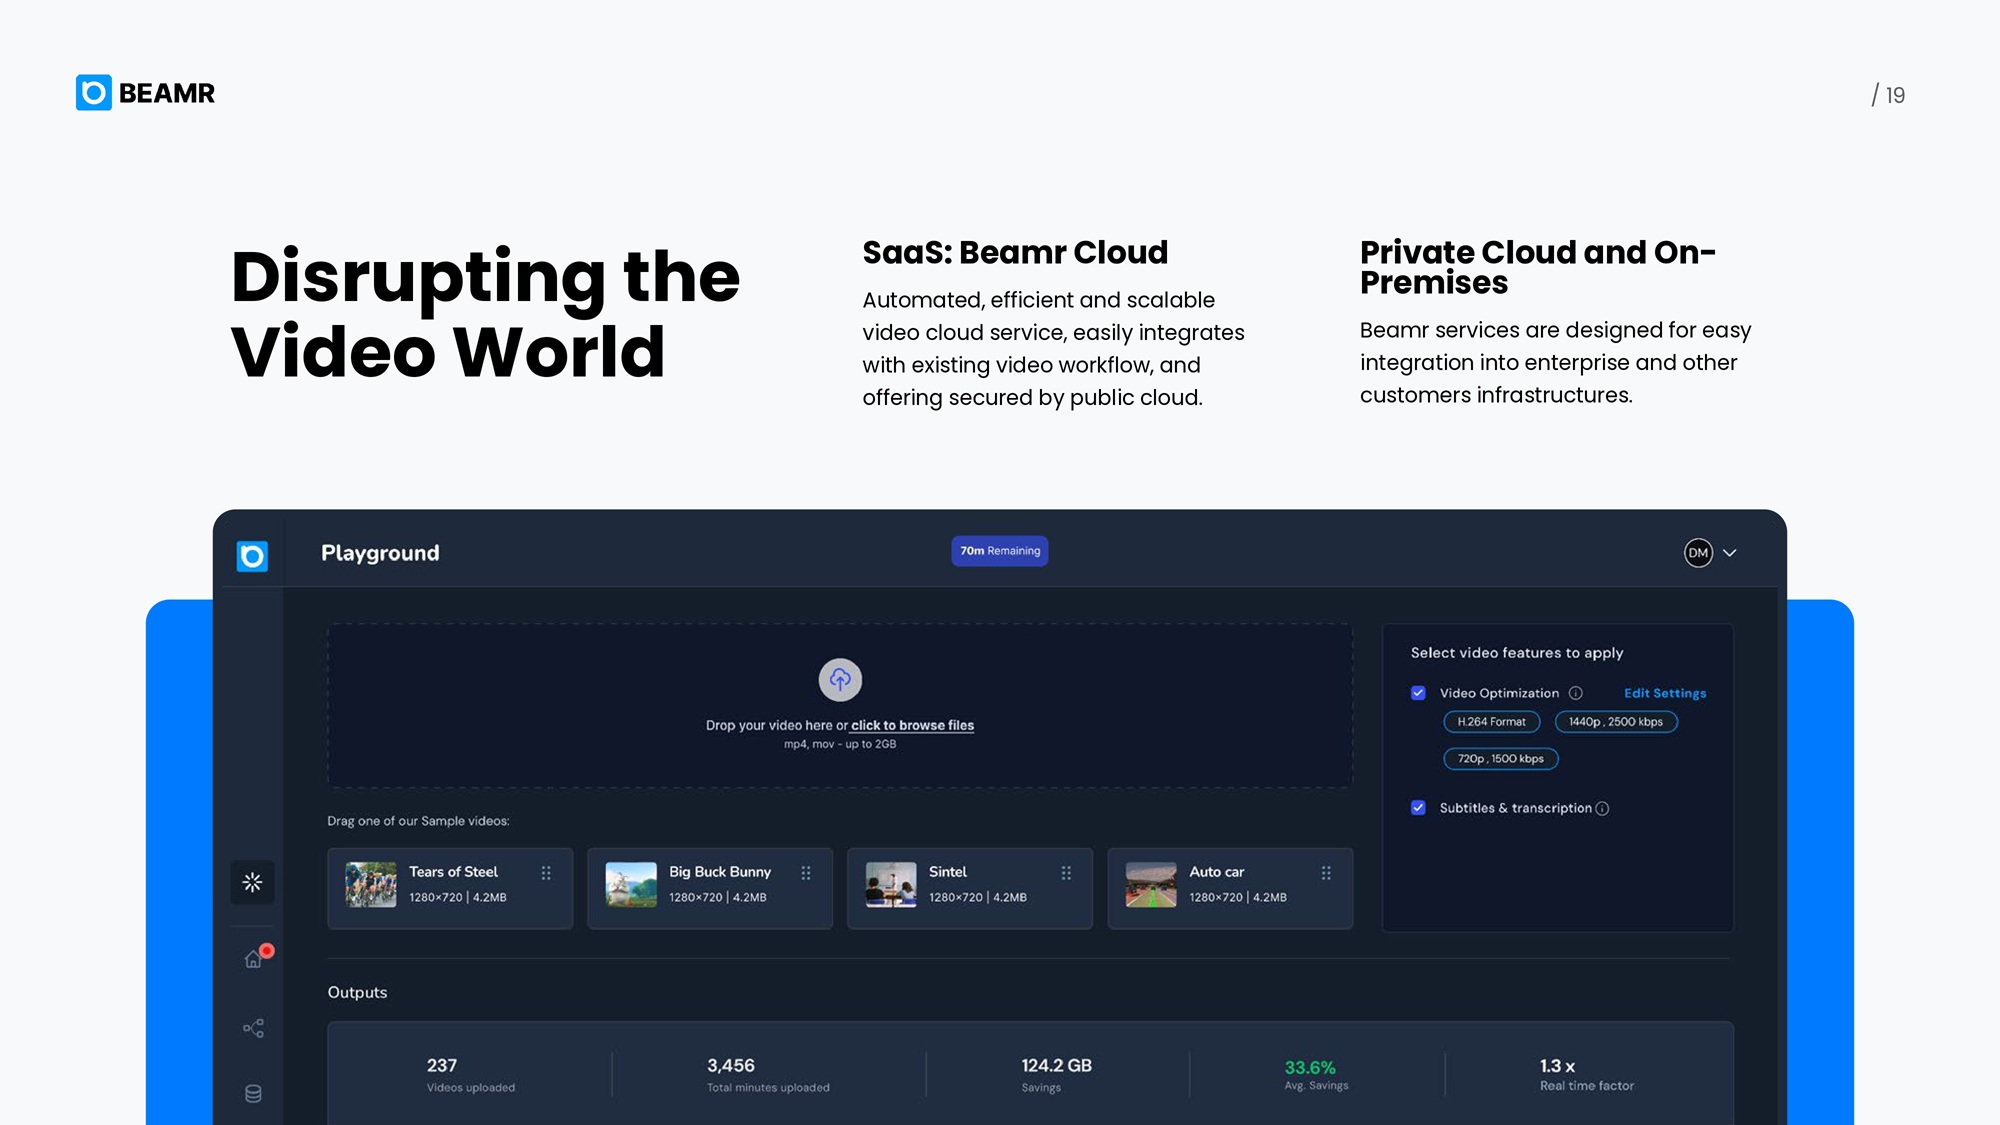This screenshot has height=1125, width=2000.
Task: Open the home icon in sidebar
Action: click(253, 960)
